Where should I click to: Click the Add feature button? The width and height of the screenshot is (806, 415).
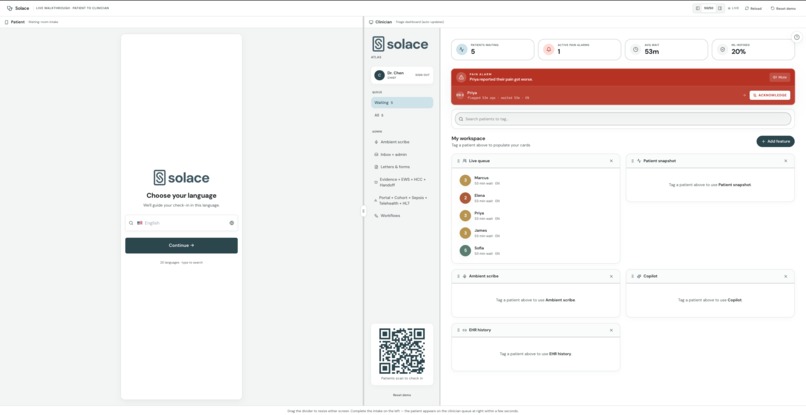pos(775,141)
